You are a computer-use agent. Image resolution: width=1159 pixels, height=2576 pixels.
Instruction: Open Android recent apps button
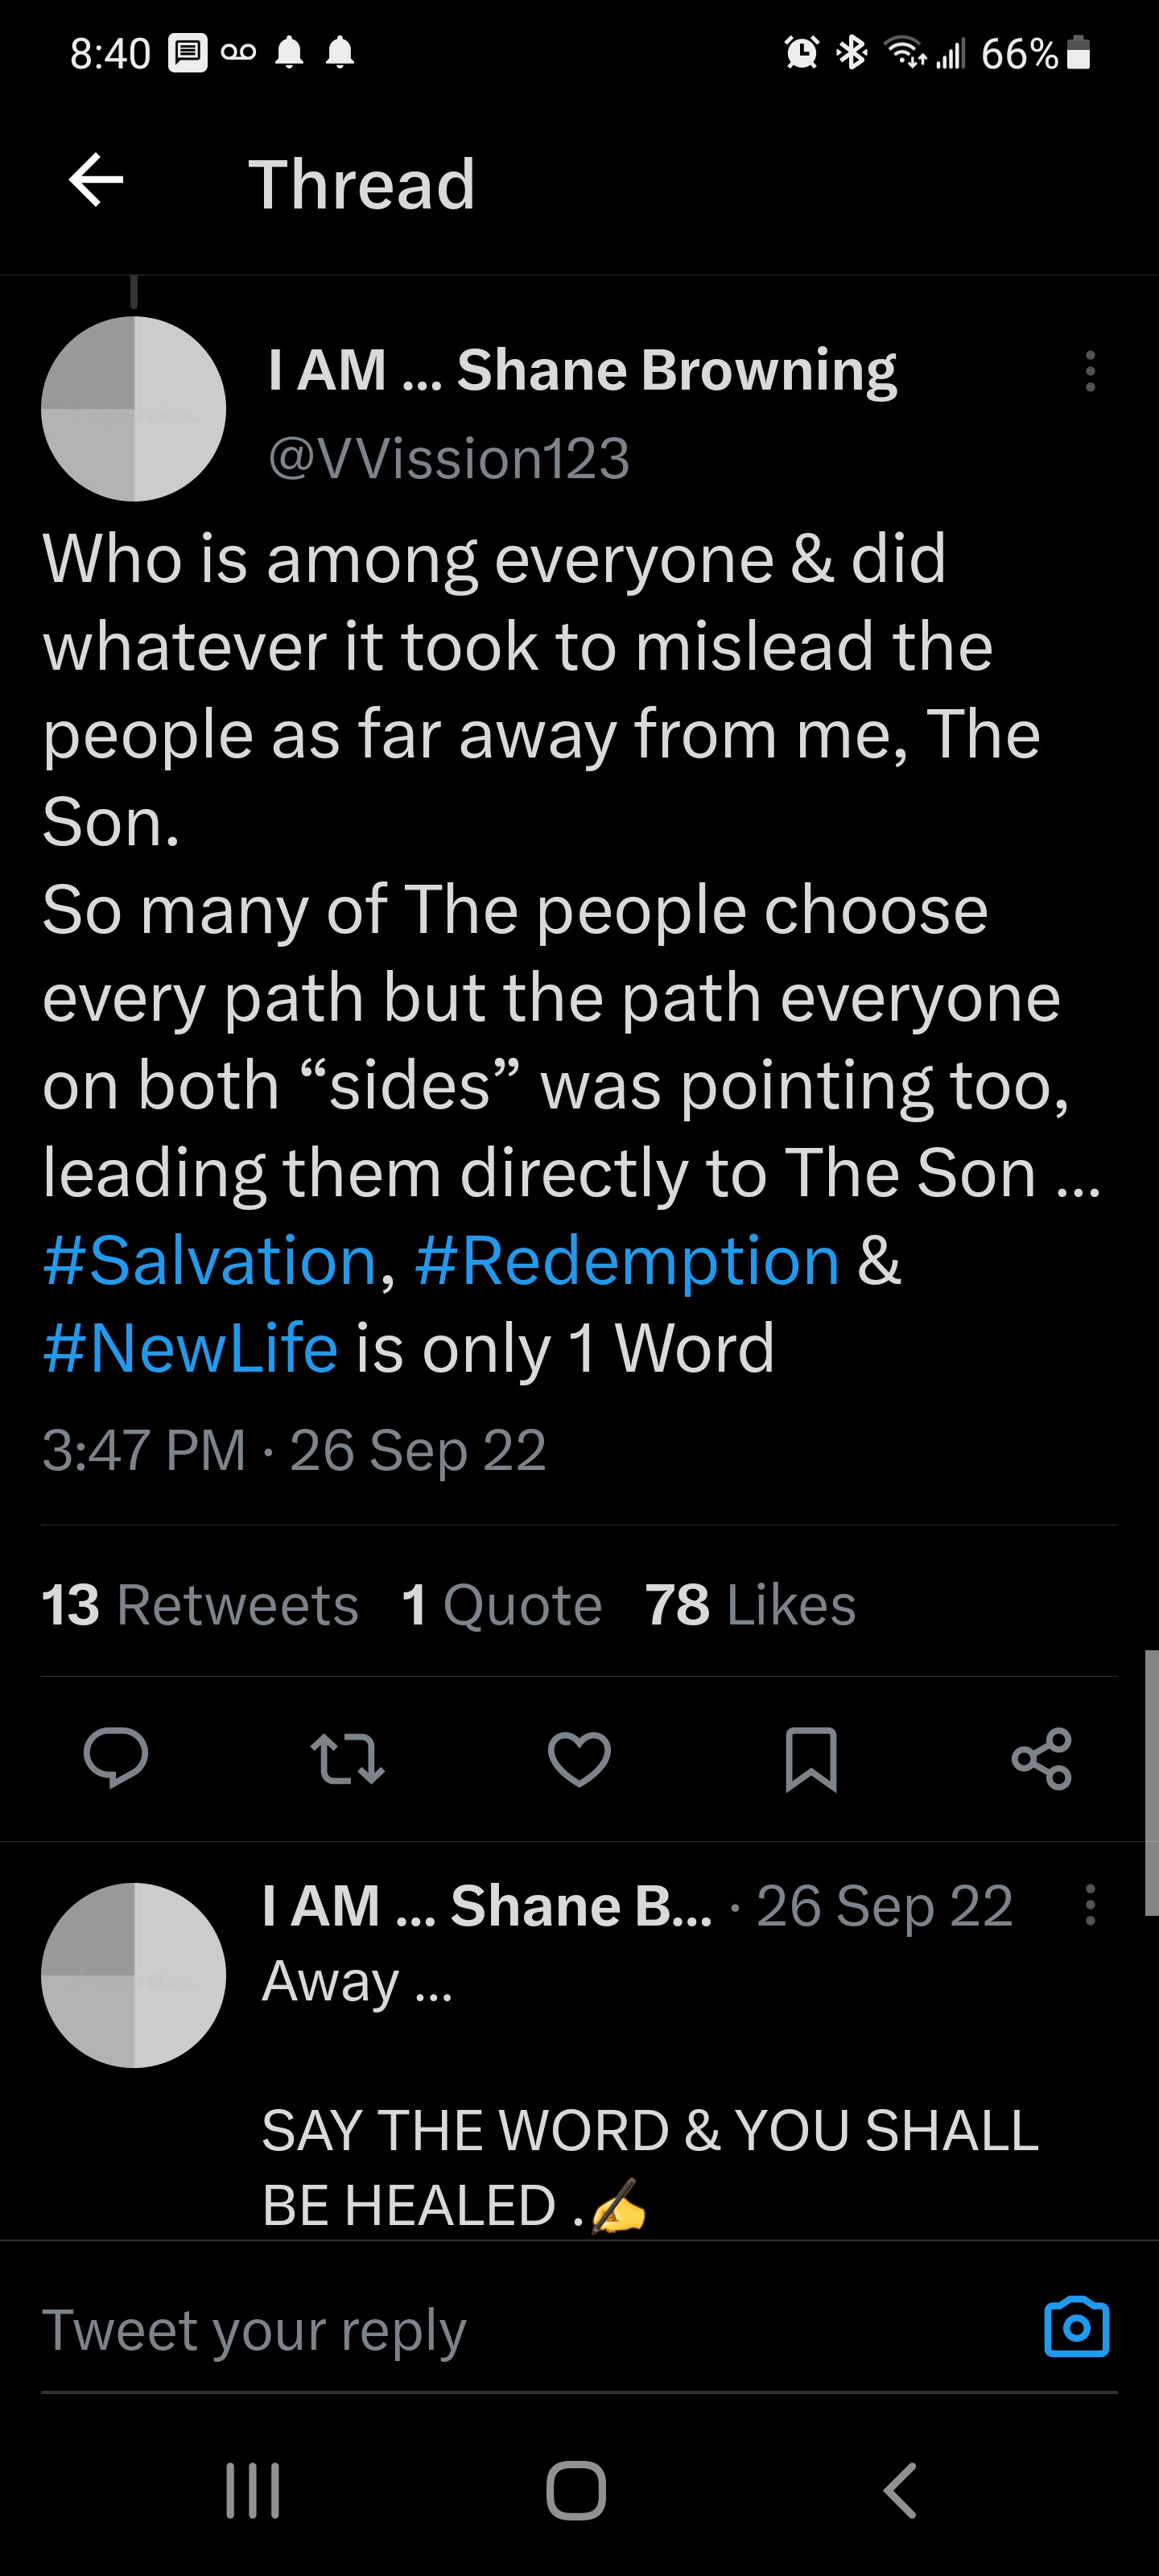click(x=252, y=2490)
